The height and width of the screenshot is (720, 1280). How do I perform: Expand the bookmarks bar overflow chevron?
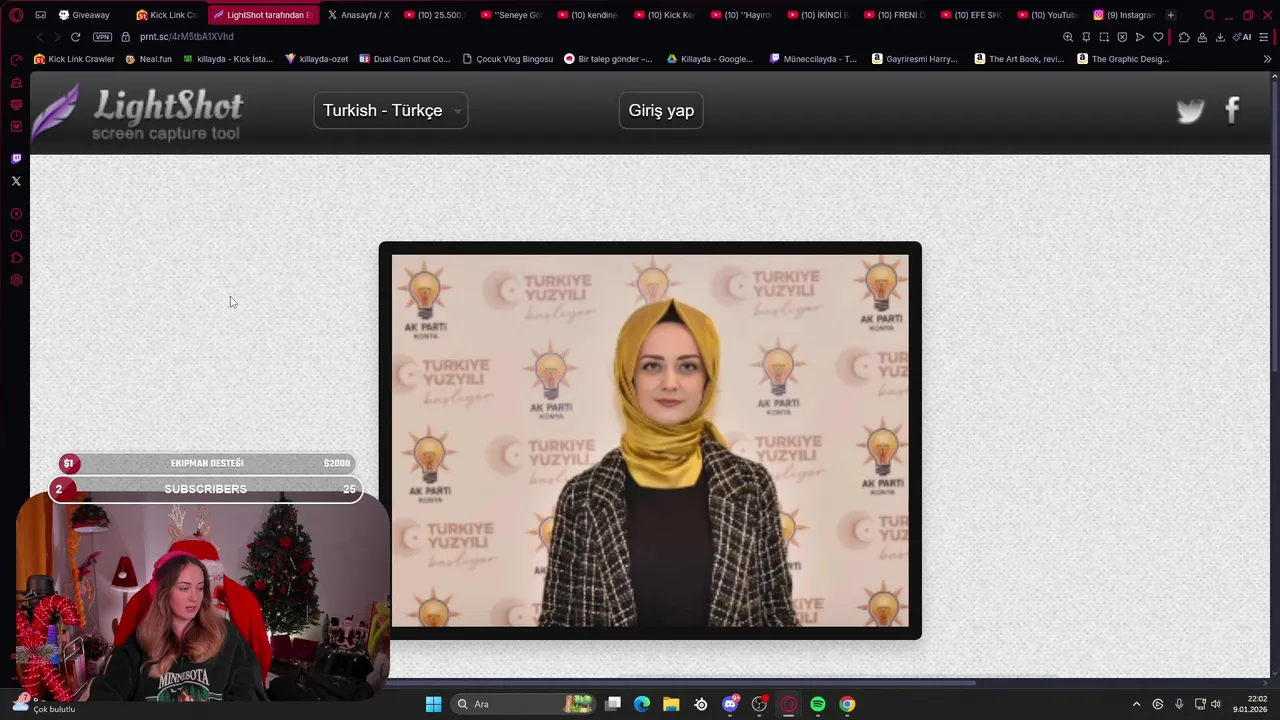tap(1267, 59)
